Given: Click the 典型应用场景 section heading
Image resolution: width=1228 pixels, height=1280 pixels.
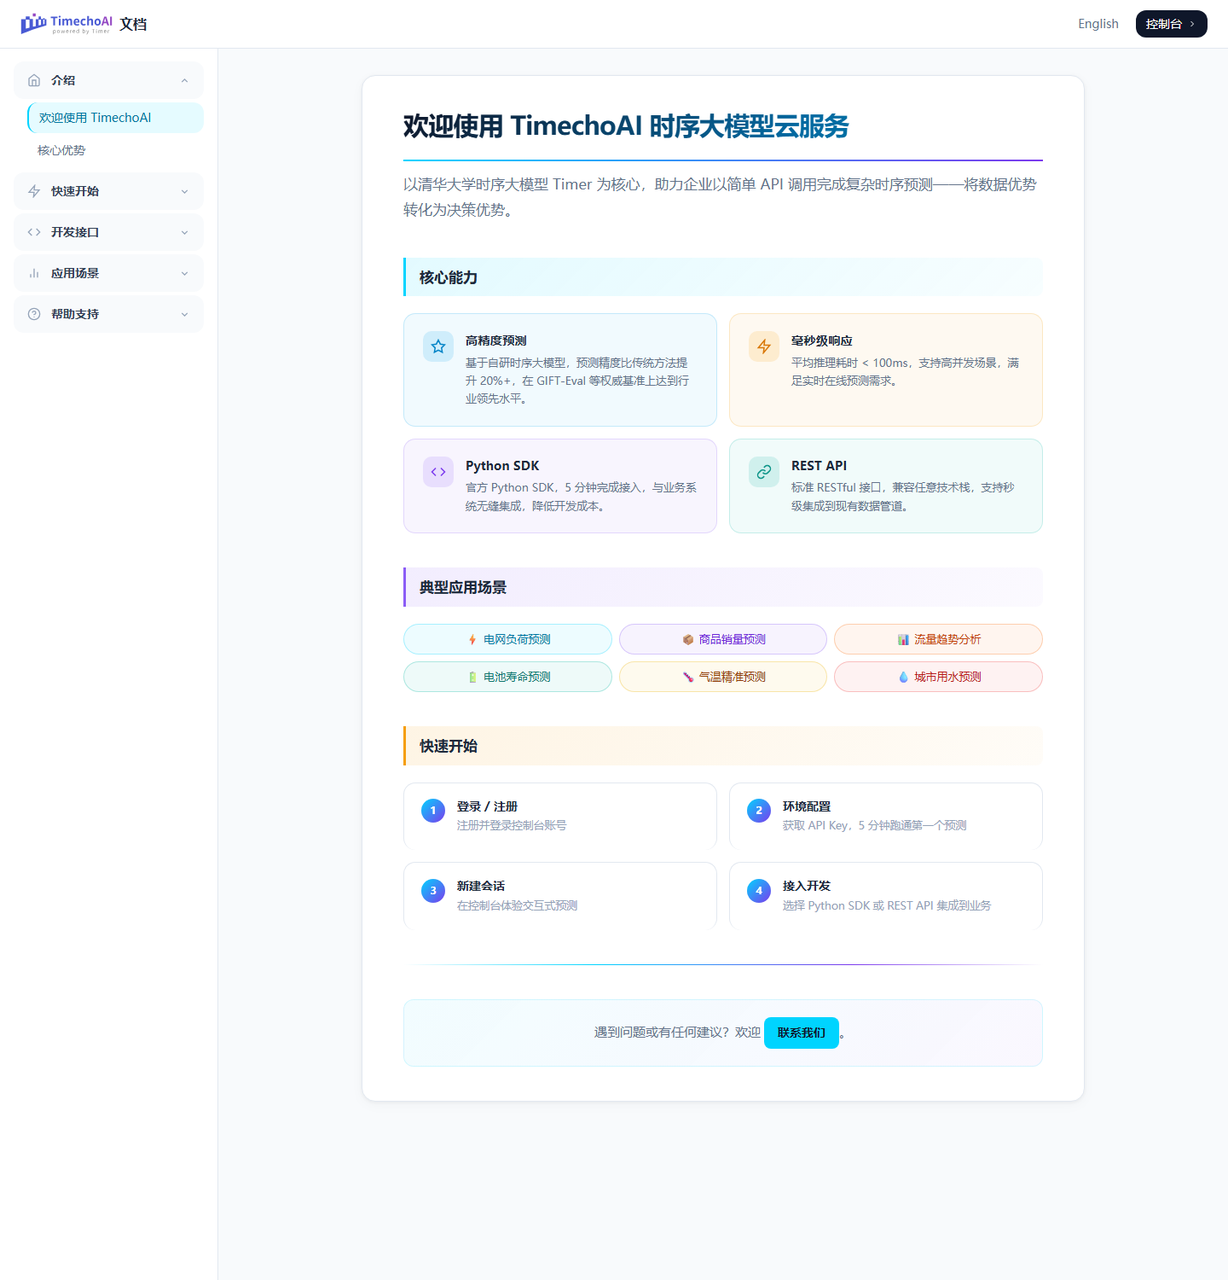Looking at the screenshot, I should pos(463,588).
